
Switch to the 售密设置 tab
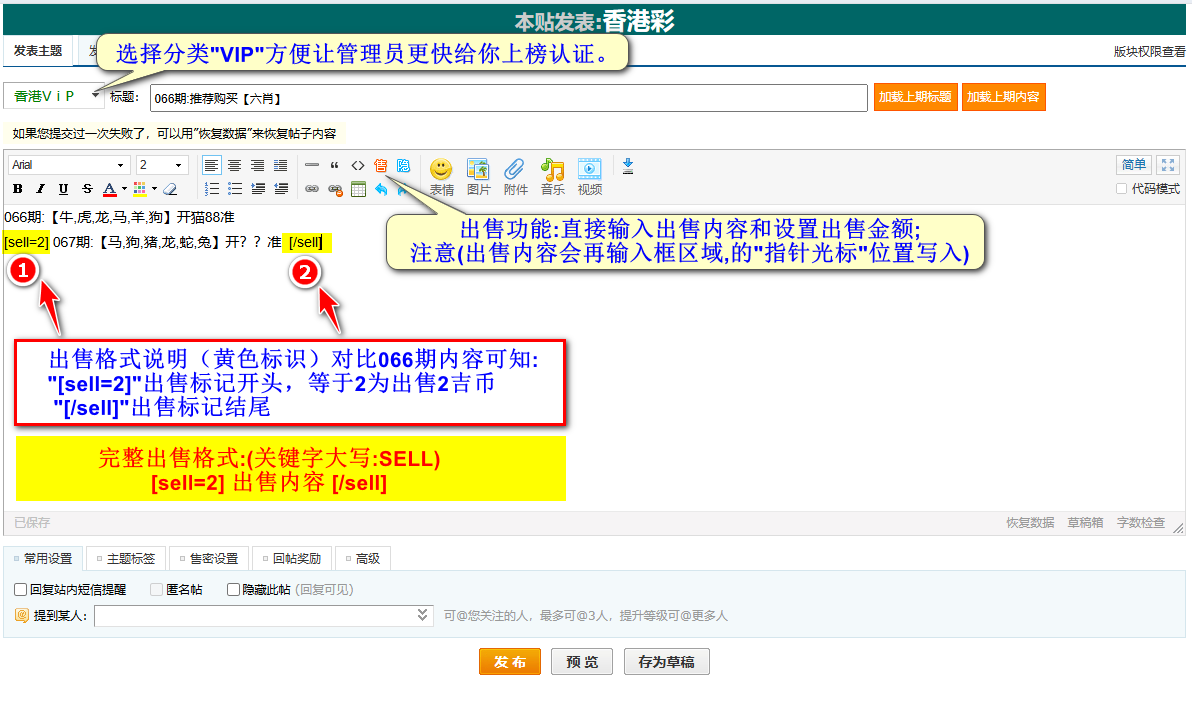tap(207, 559)
